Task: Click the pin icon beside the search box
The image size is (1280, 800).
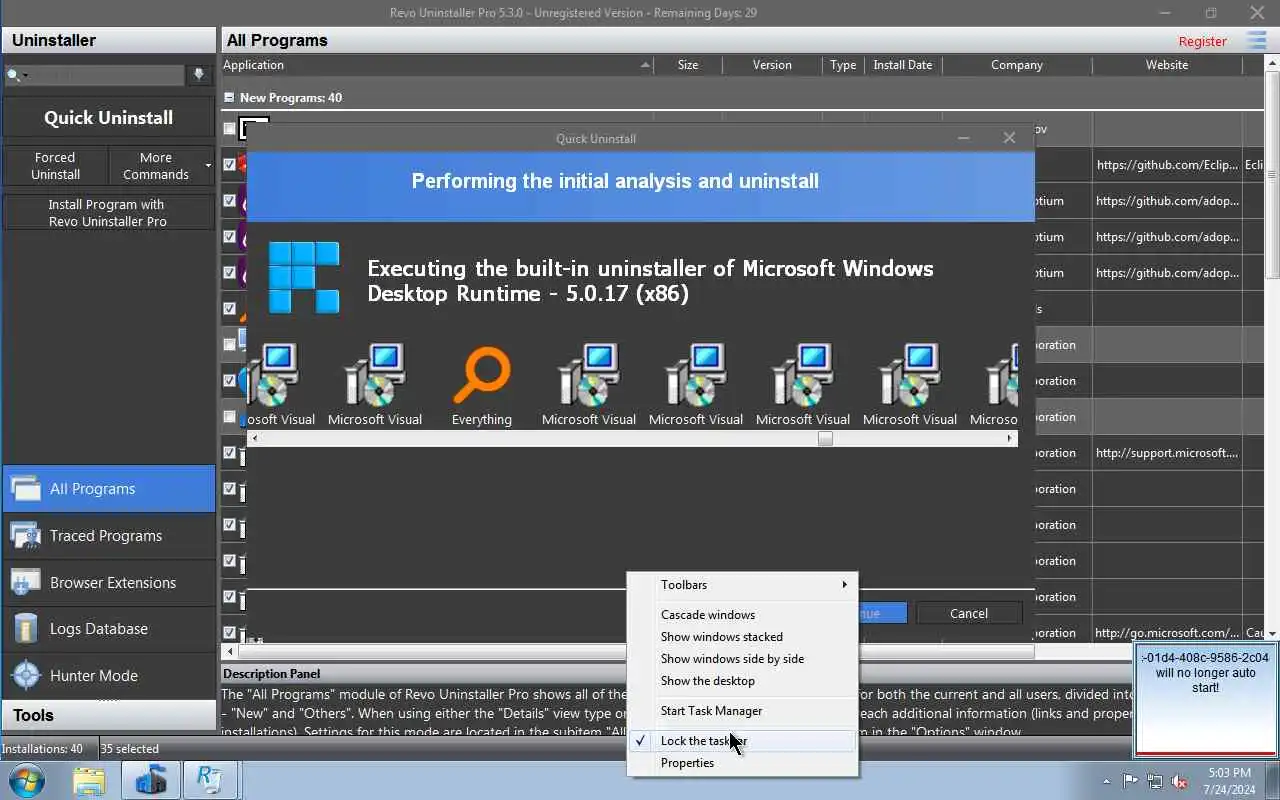Action: [x=199, y=74]
